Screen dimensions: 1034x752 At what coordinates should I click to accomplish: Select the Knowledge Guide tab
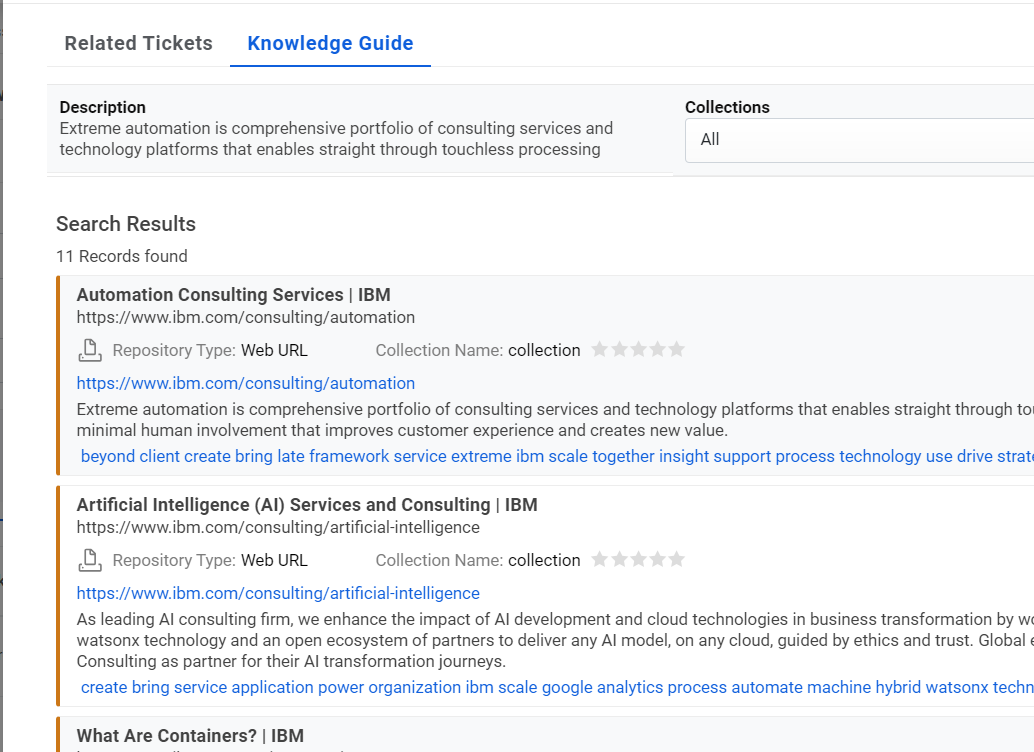(x=330, y=43)
